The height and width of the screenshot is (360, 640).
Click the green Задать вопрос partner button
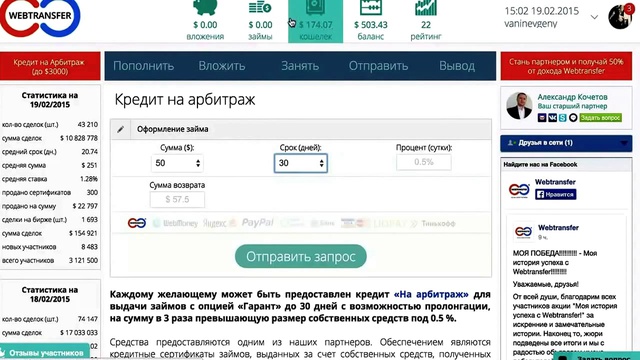(600, 118)
